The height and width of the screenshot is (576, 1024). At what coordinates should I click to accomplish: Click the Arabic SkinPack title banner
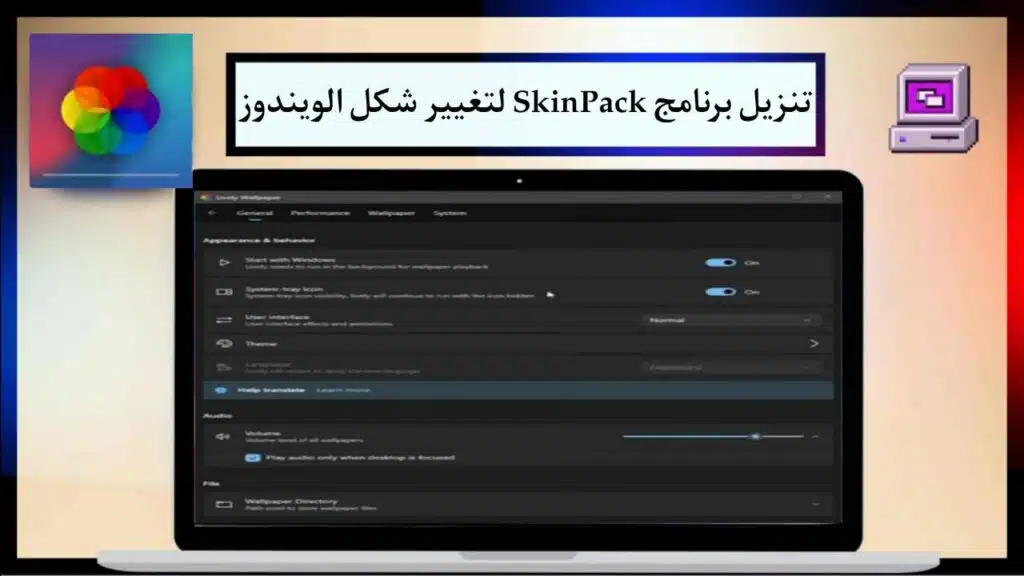(x=526, y=104)
